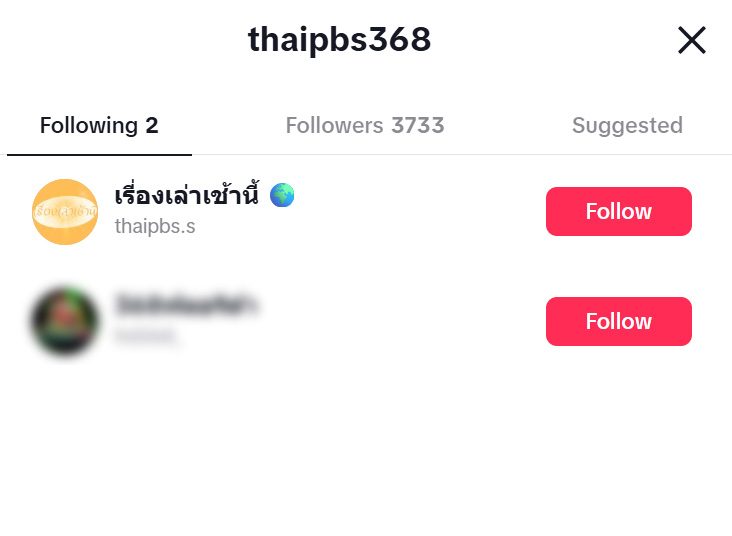Close the thaipbs368 follow list dialog

click(x=691, y=40)
